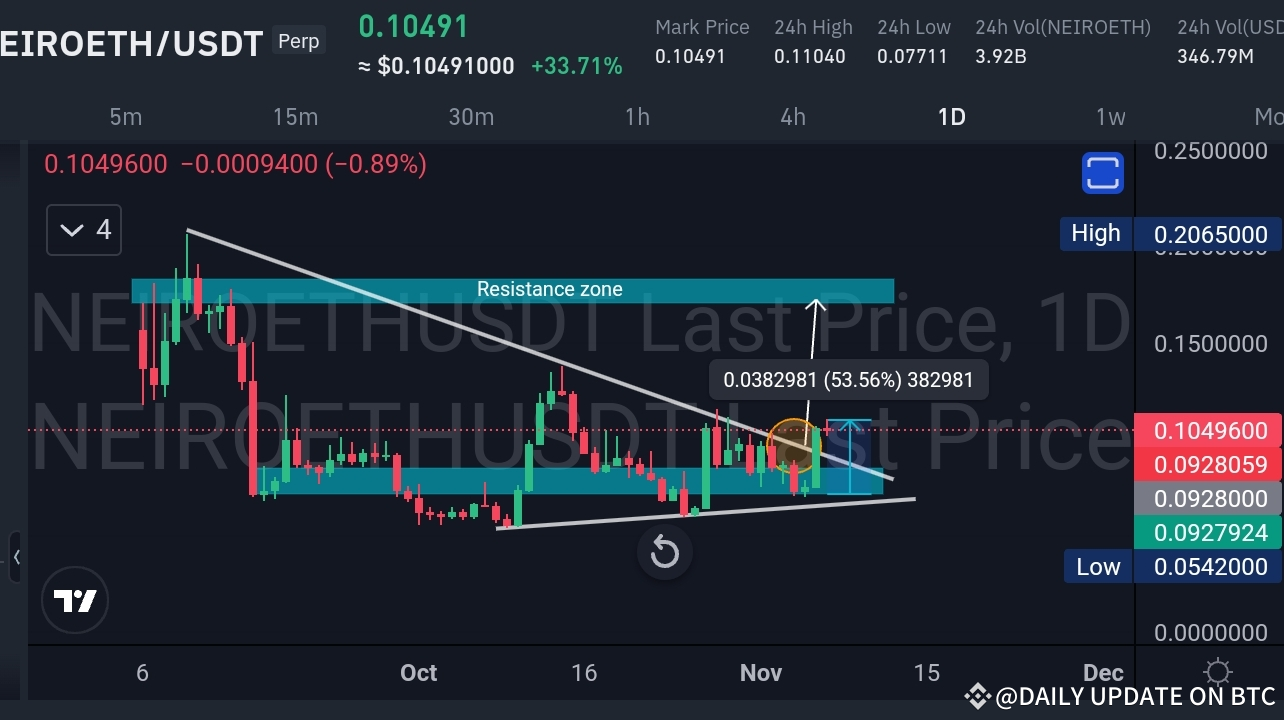Image resolution: width=1284 pixels, height=720 pixels.
Task: Click the High price tag 0.2065000
Action: coord(1209,233)
